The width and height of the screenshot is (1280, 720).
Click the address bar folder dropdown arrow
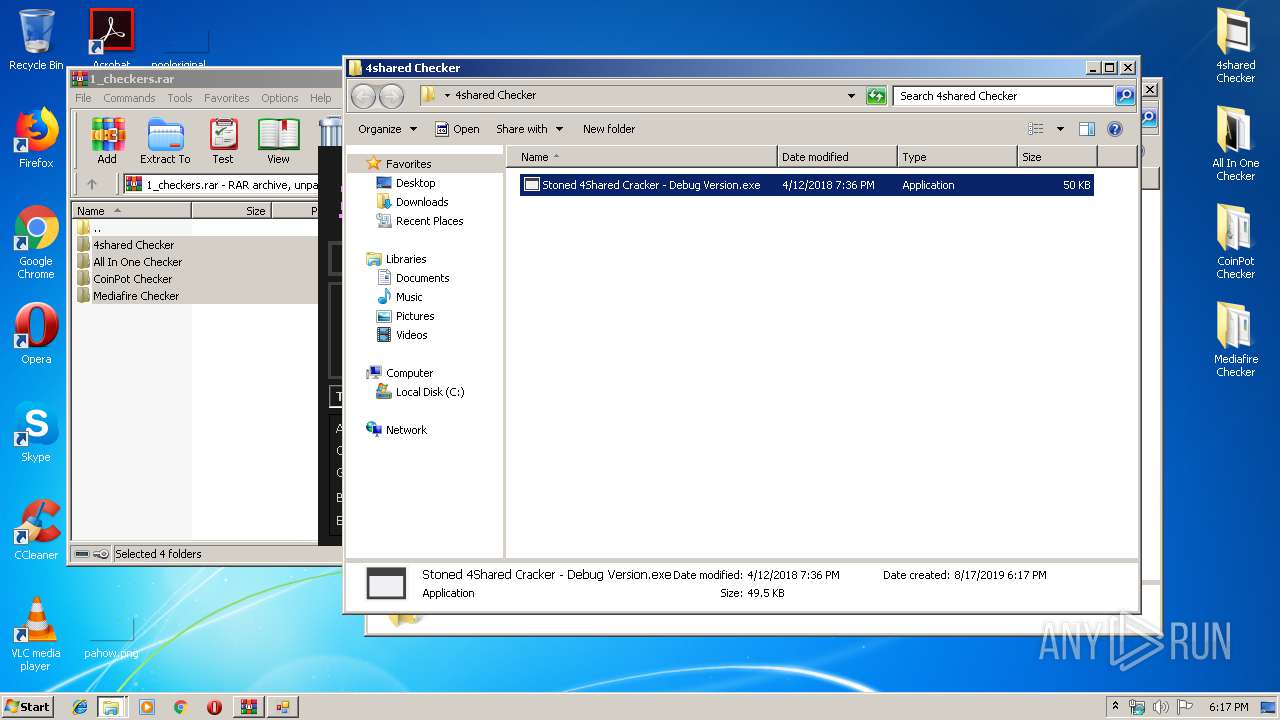coord(447,96)
